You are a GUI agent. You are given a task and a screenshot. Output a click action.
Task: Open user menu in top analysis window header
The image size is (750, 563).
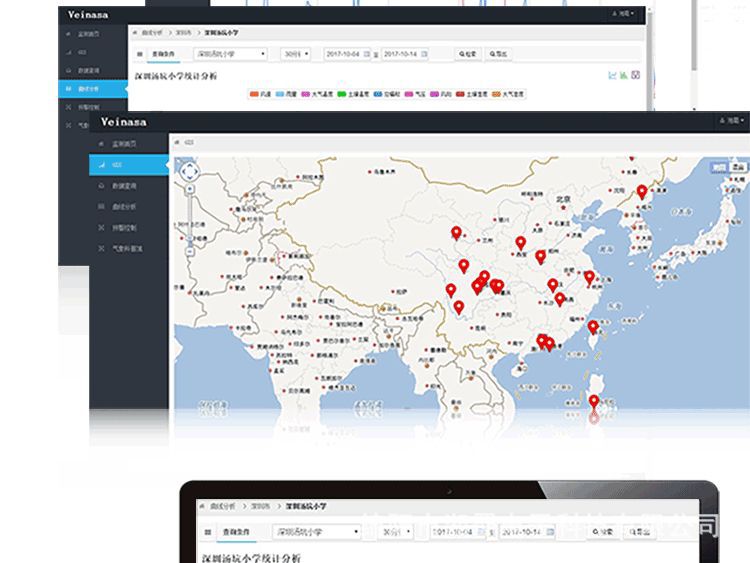tap(623, 13)
